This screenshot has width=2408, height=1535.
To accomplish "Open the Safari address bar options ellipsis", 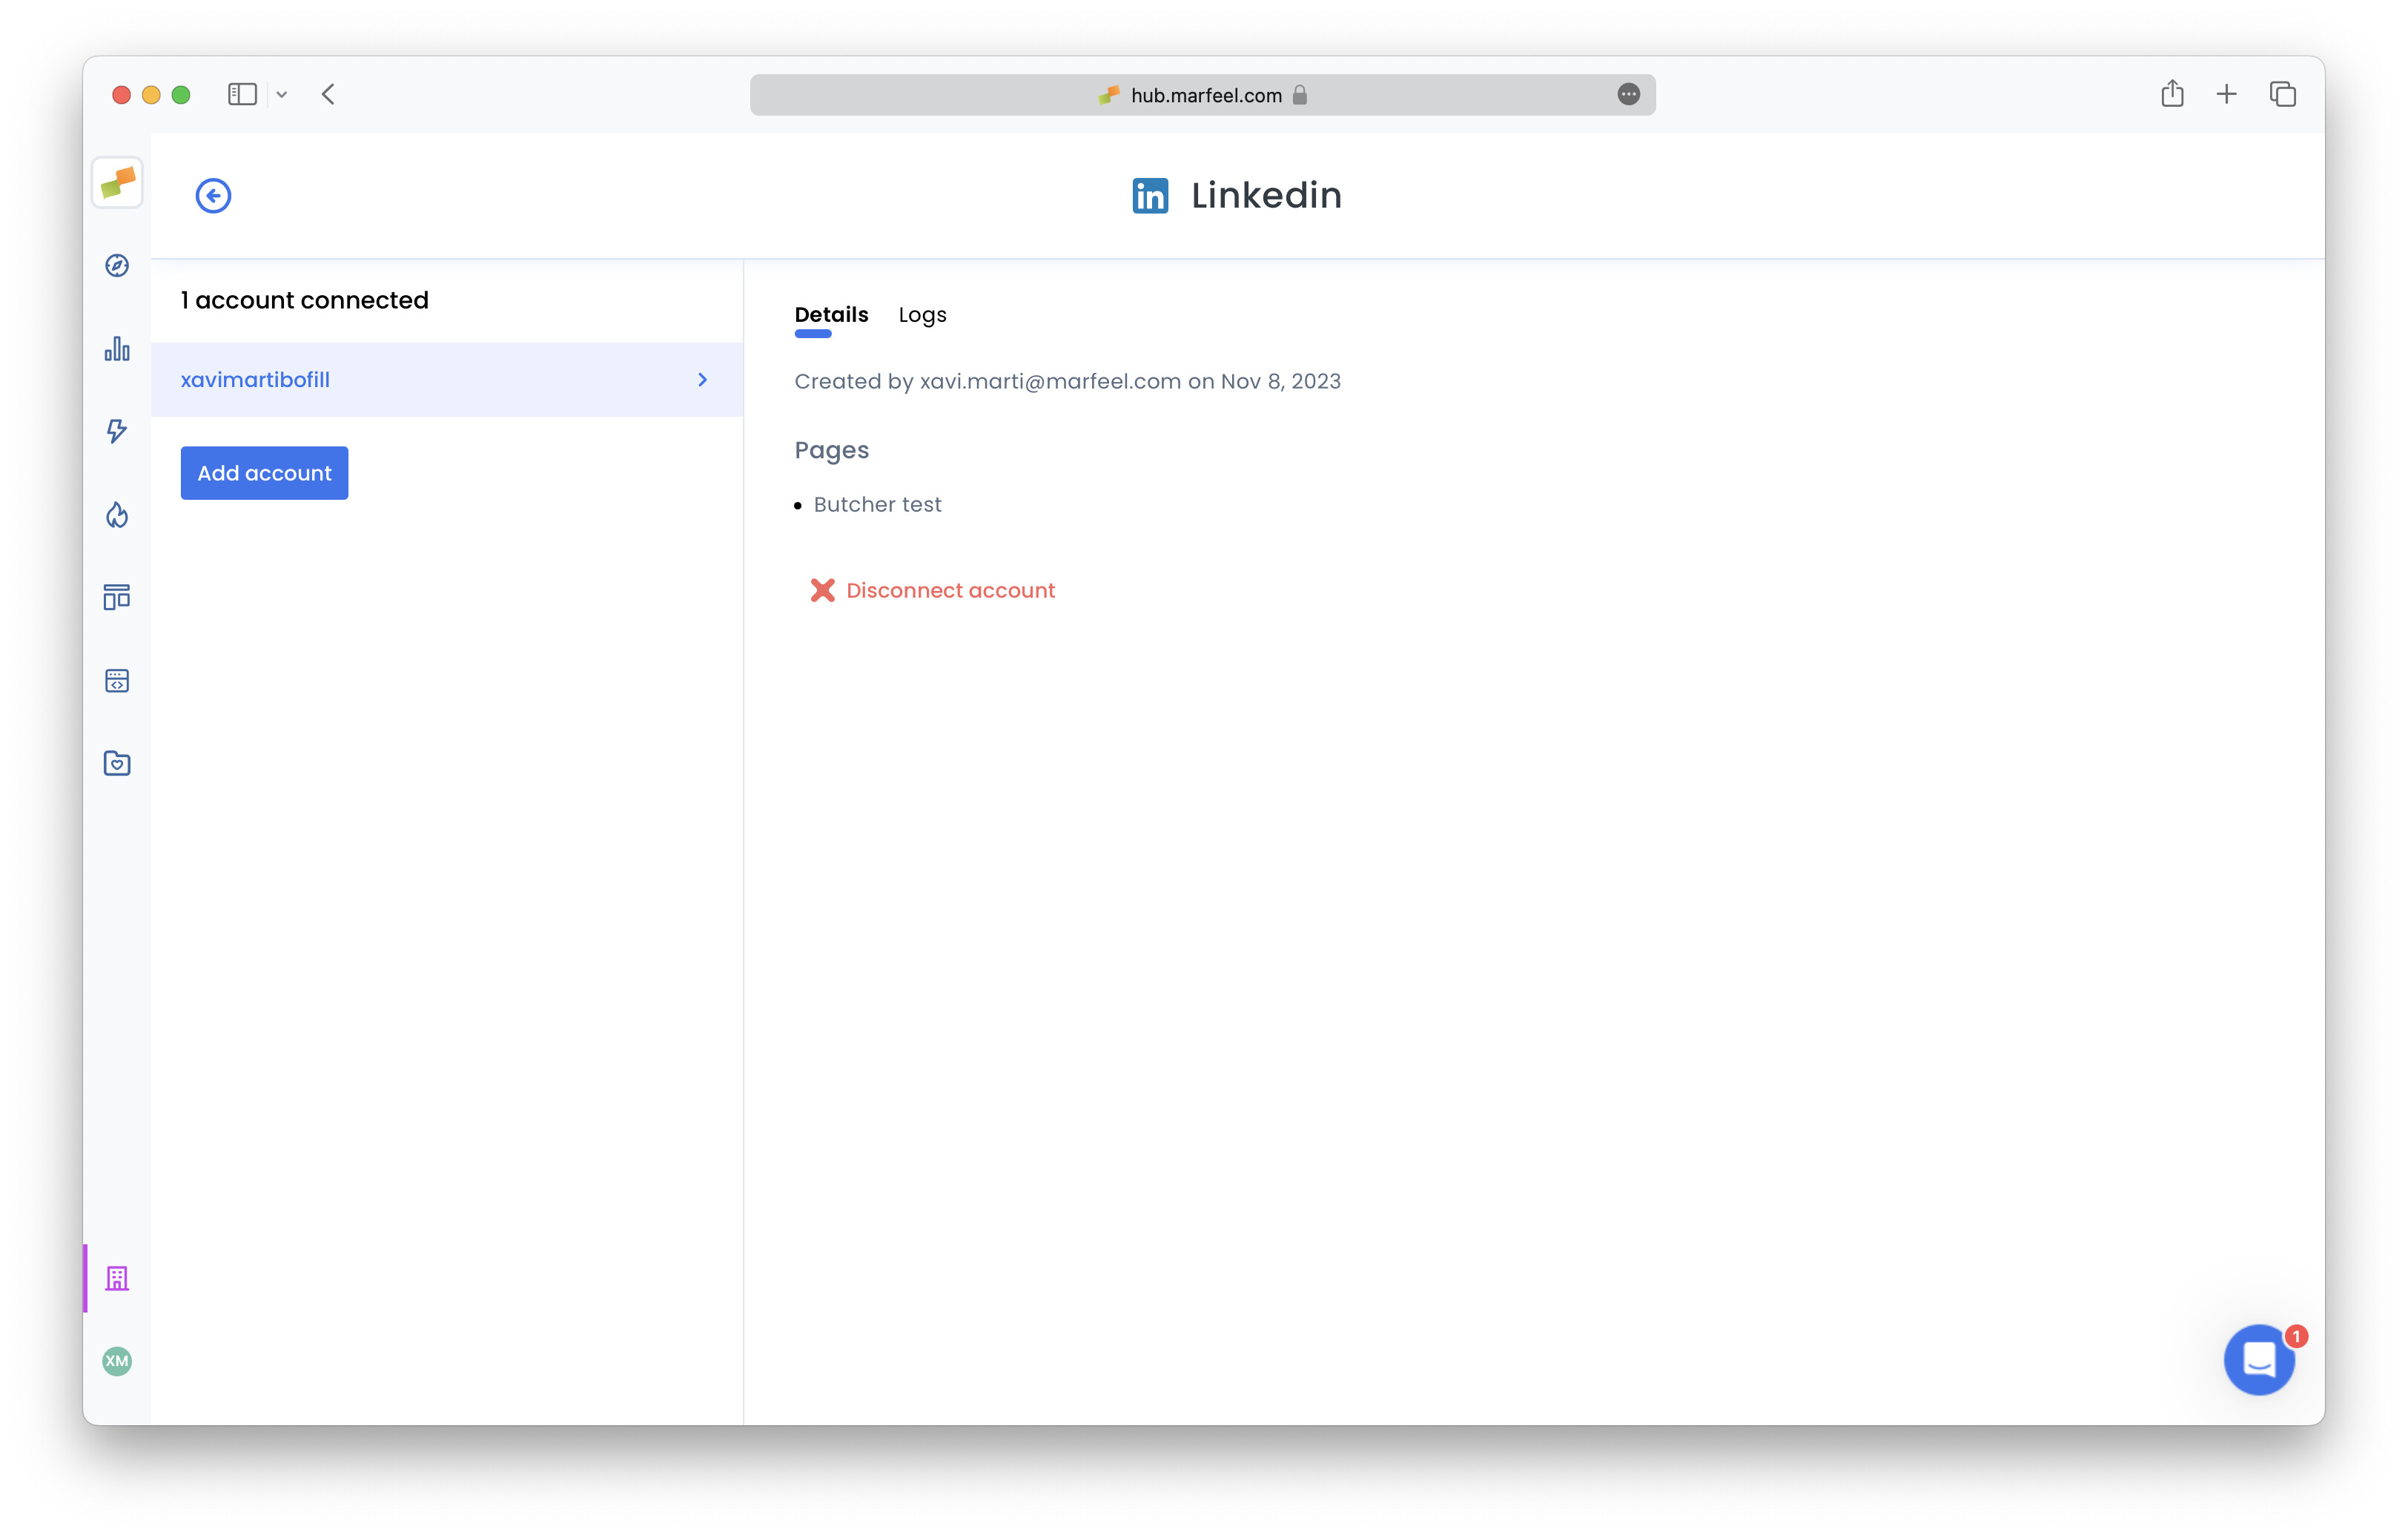I will pyautogui.click(x=1629, y=94).
